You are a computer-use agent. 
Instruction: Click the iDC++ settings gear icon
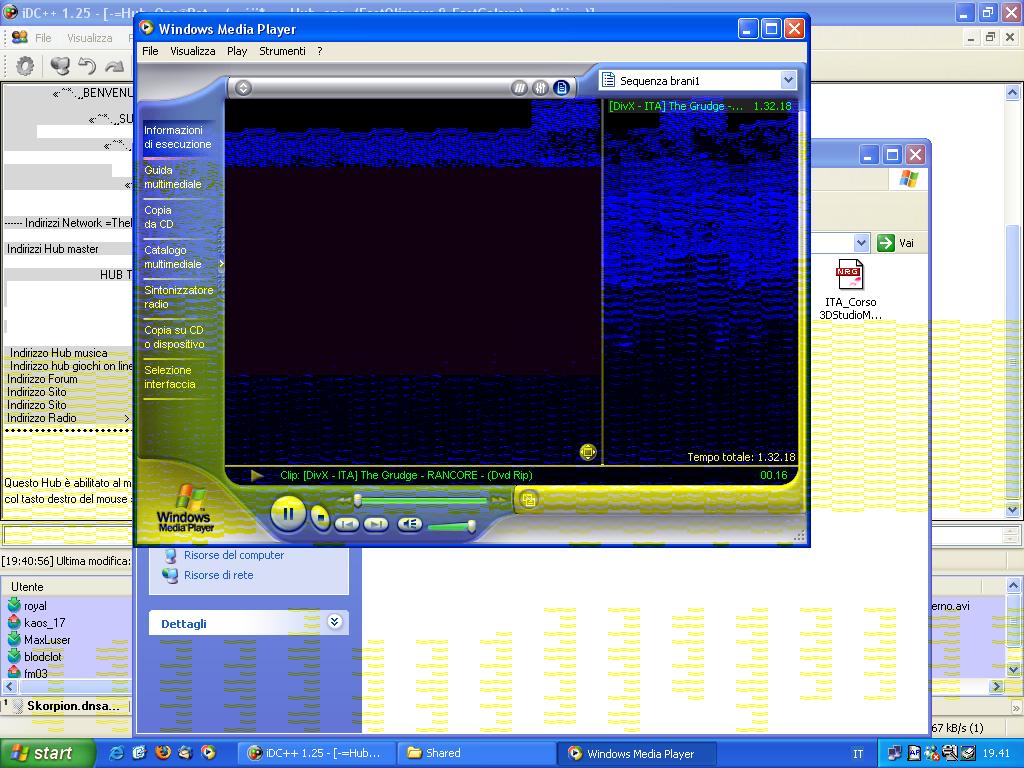click(x=25, y=65)
